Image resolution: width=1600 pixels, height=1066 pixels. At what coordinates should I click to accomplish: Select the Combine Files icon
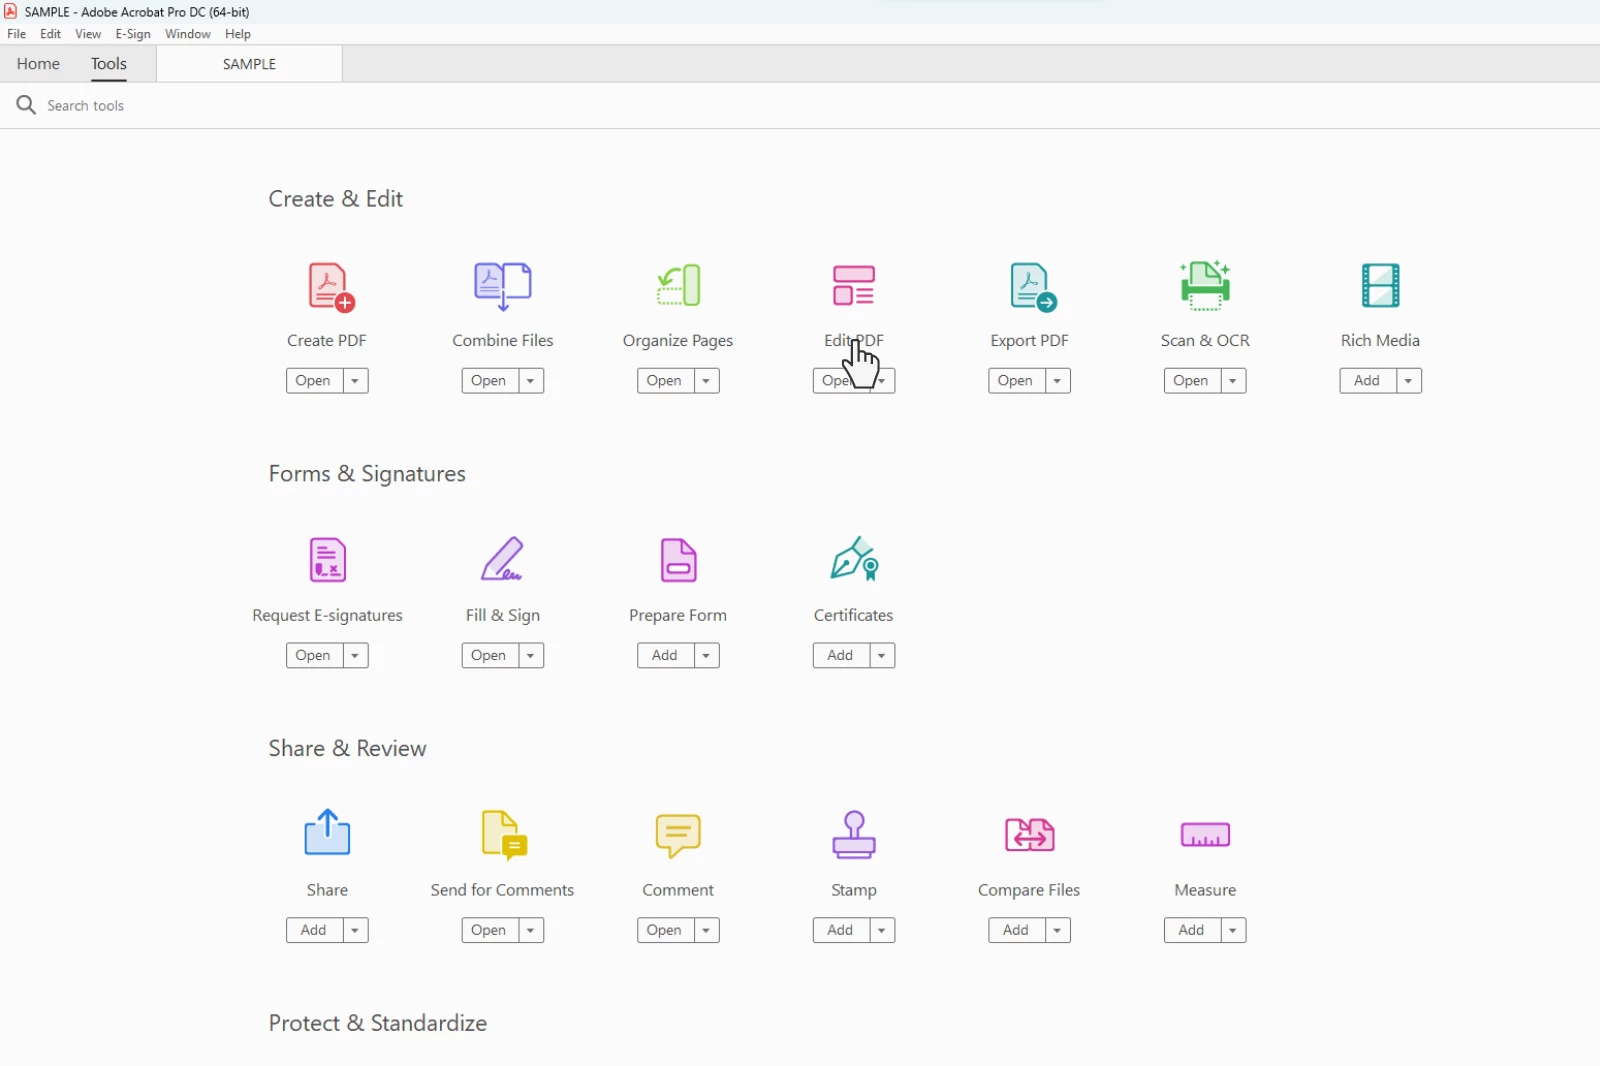pos(503,287)
